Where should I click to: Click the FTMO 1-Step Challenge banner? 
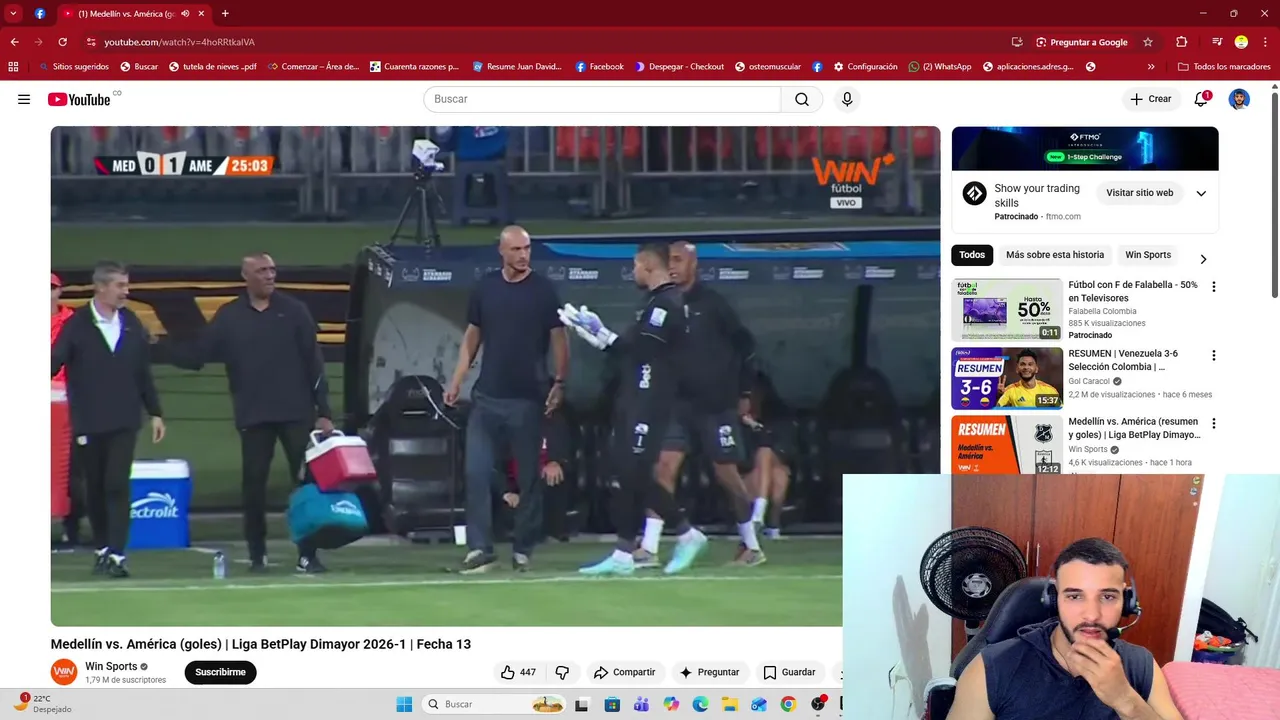click(1085, 148)
